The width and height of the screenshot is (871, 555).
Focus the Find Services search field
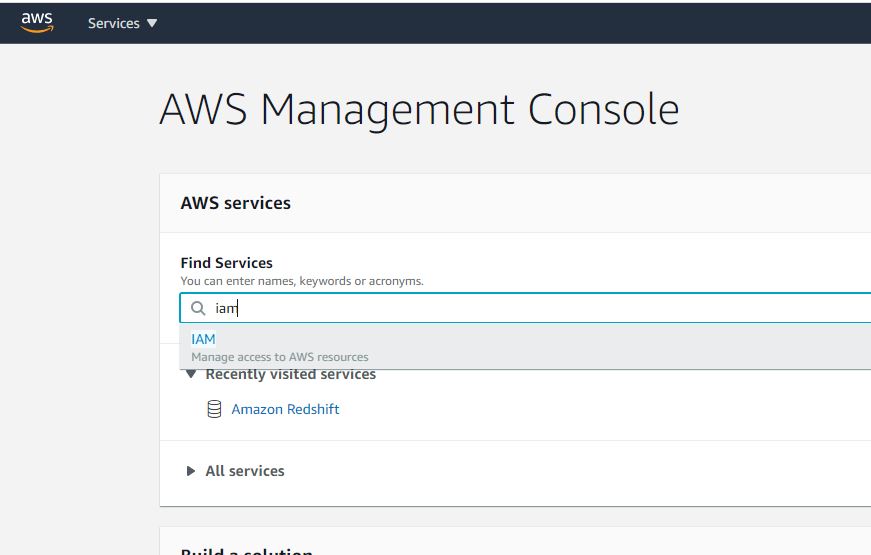coord(525,308)
